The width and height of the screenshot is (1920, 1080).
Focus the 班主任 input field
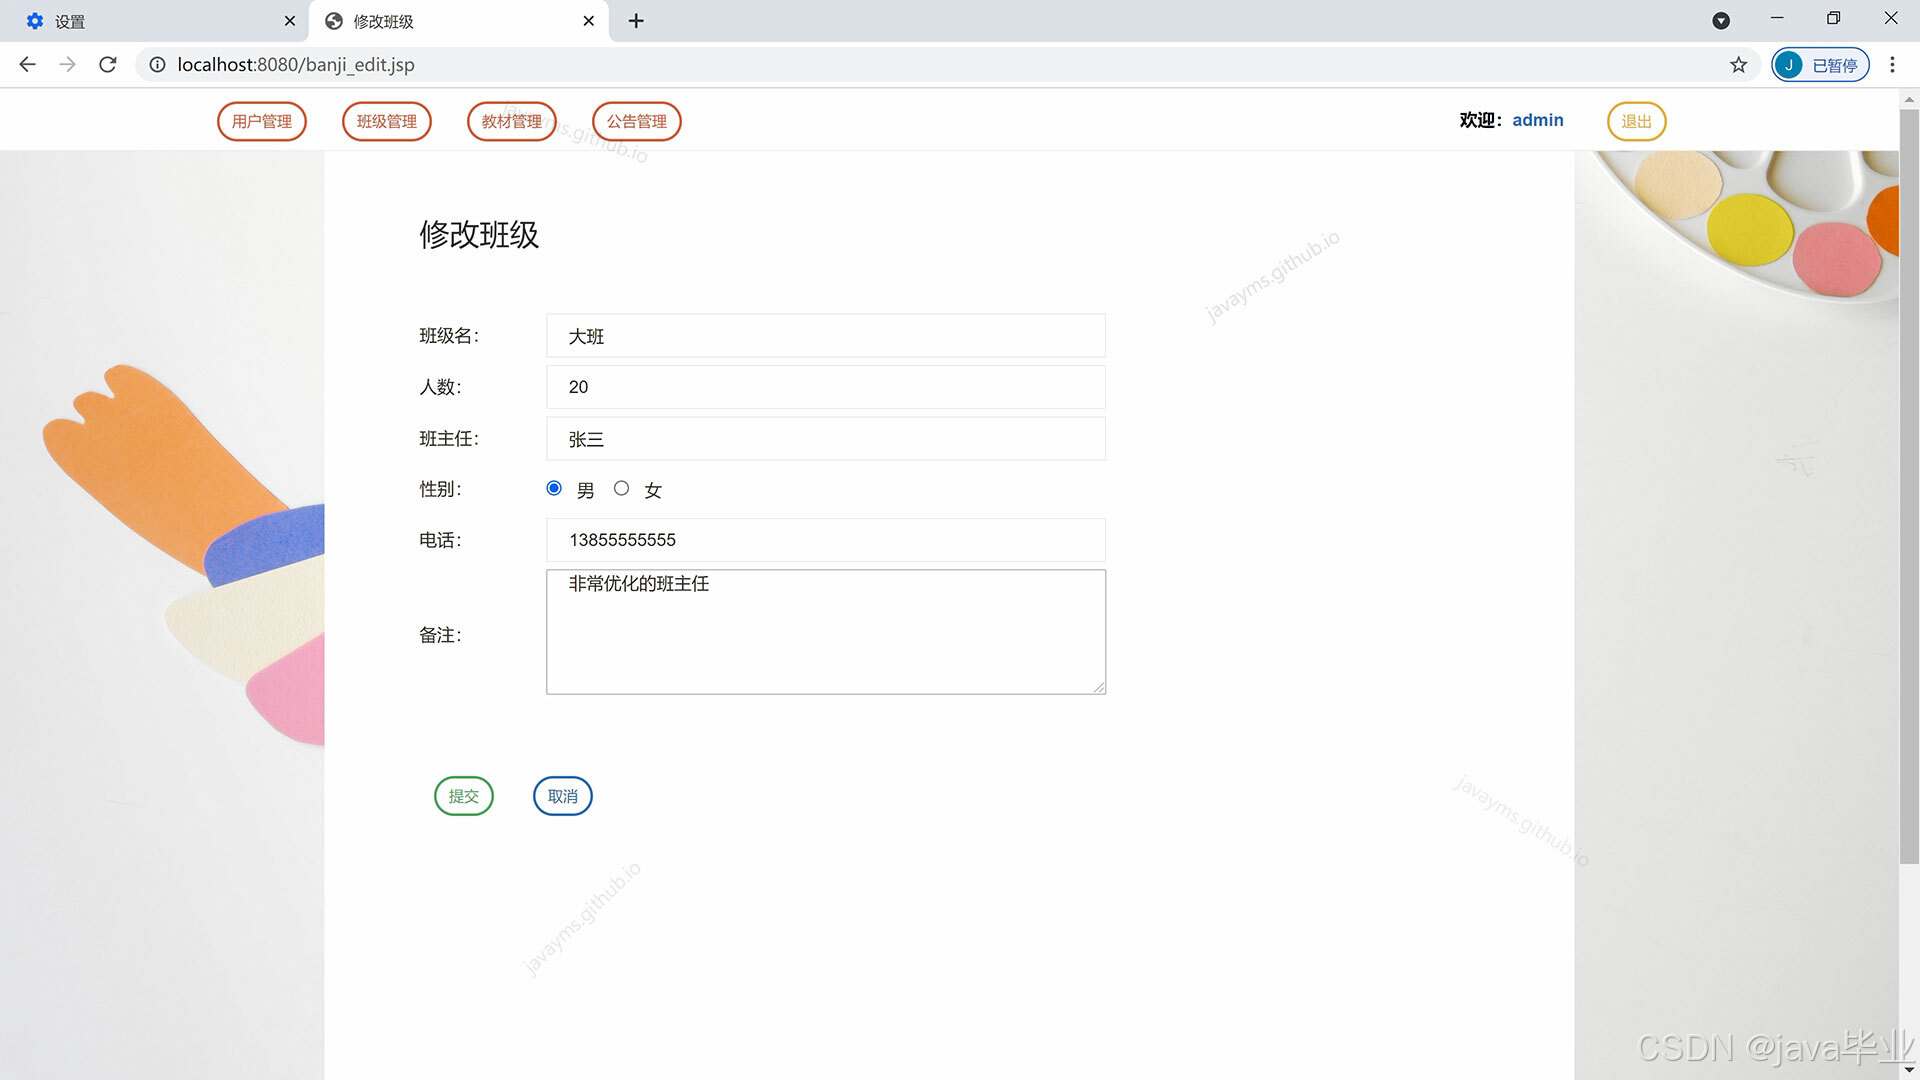pos(826,439)
